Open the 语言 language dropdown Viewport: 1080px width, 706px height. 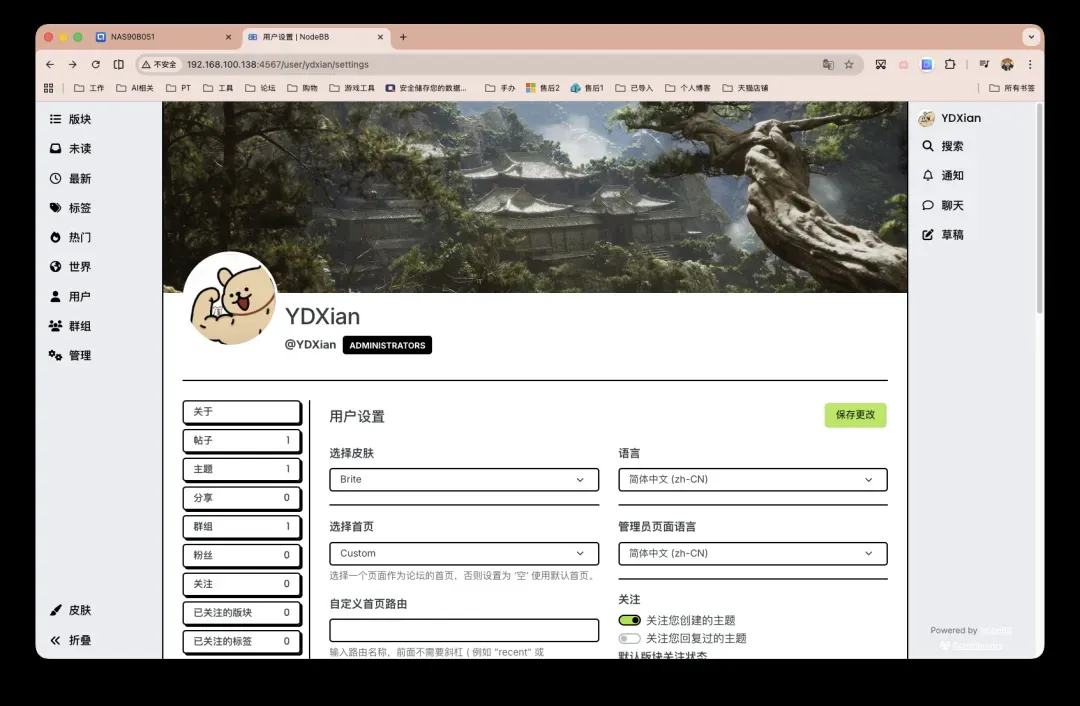point(752,479)
